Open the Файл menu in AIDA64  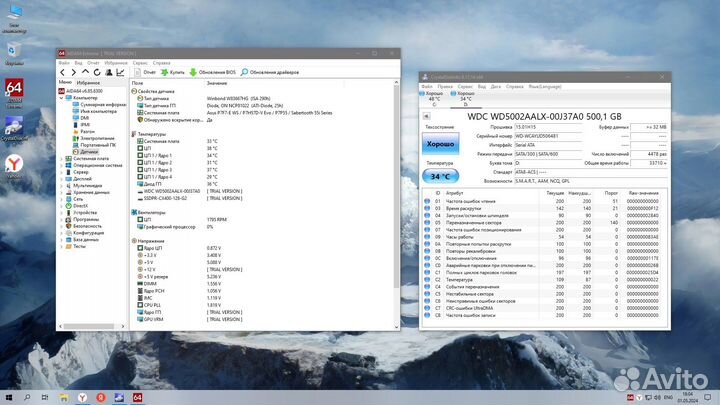64,63
